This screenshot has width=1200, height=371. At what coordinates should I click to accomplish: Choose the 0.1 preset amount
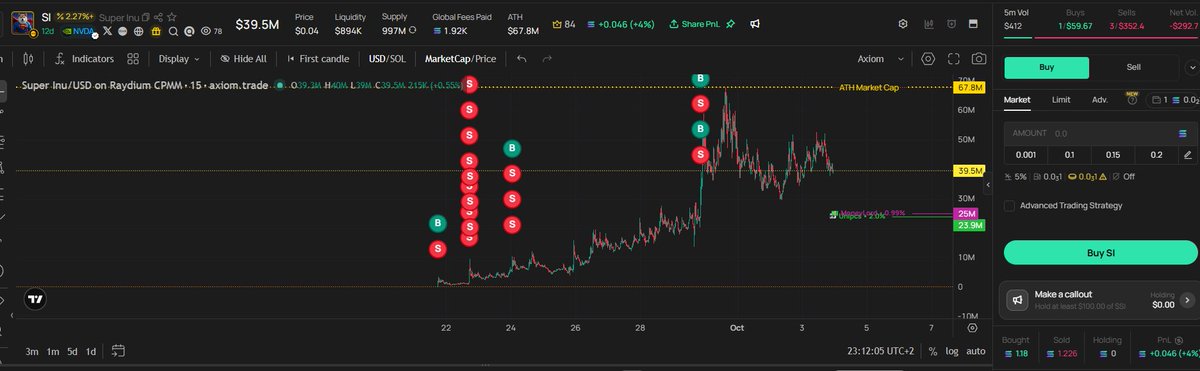(x=1069, y=155)
